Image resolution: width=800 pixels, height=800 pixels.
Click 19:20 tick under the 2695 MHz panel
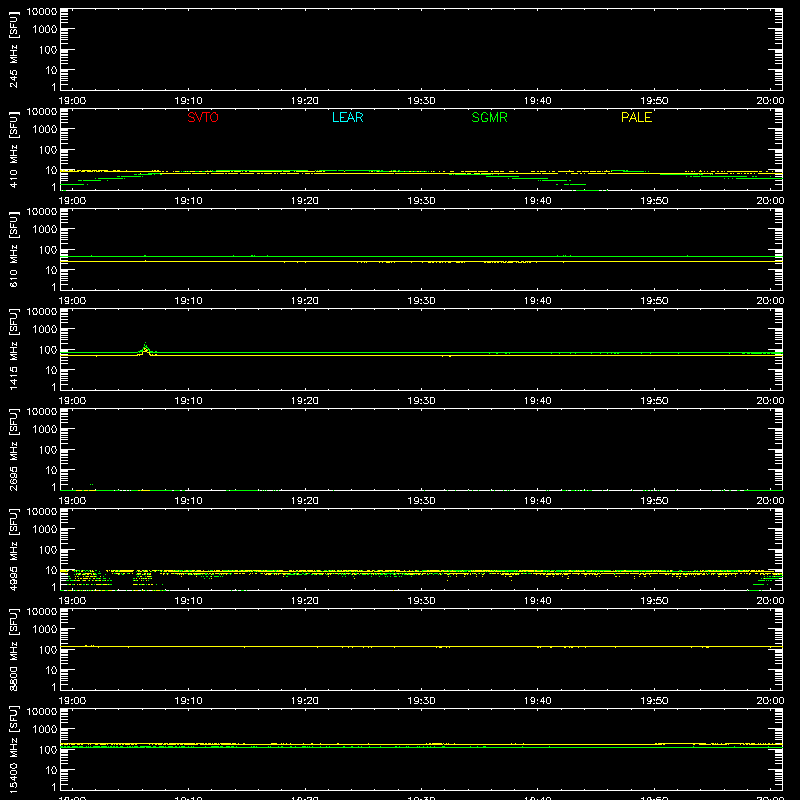(x=305, y=501)
